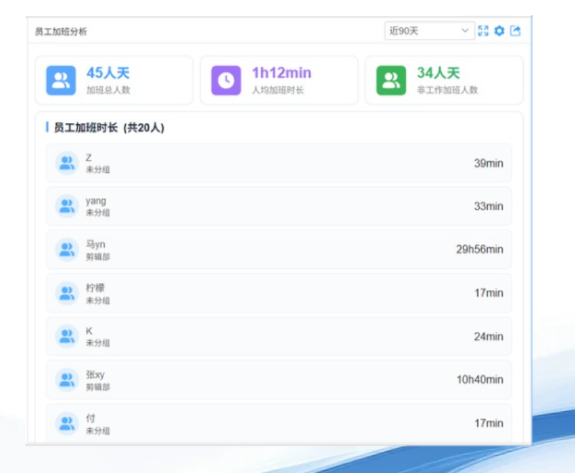
Task: Open employee Z's overtime row
Action: [279, 163]
